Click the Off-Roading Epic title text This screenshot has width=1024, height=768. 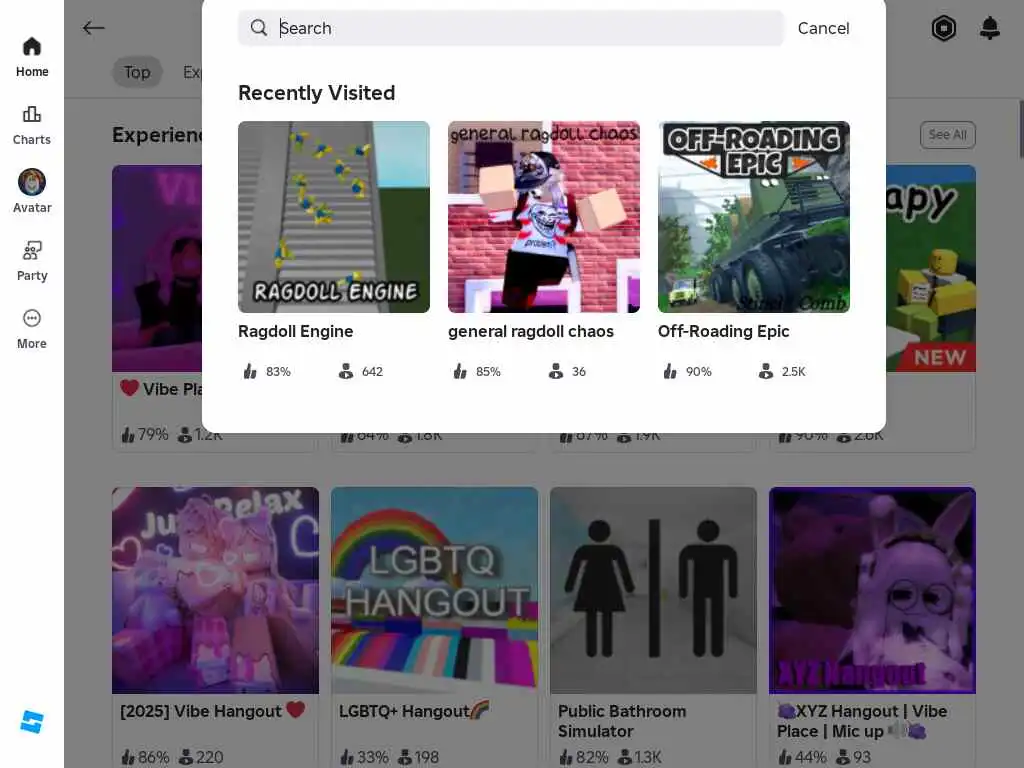[x=723, y=331]
